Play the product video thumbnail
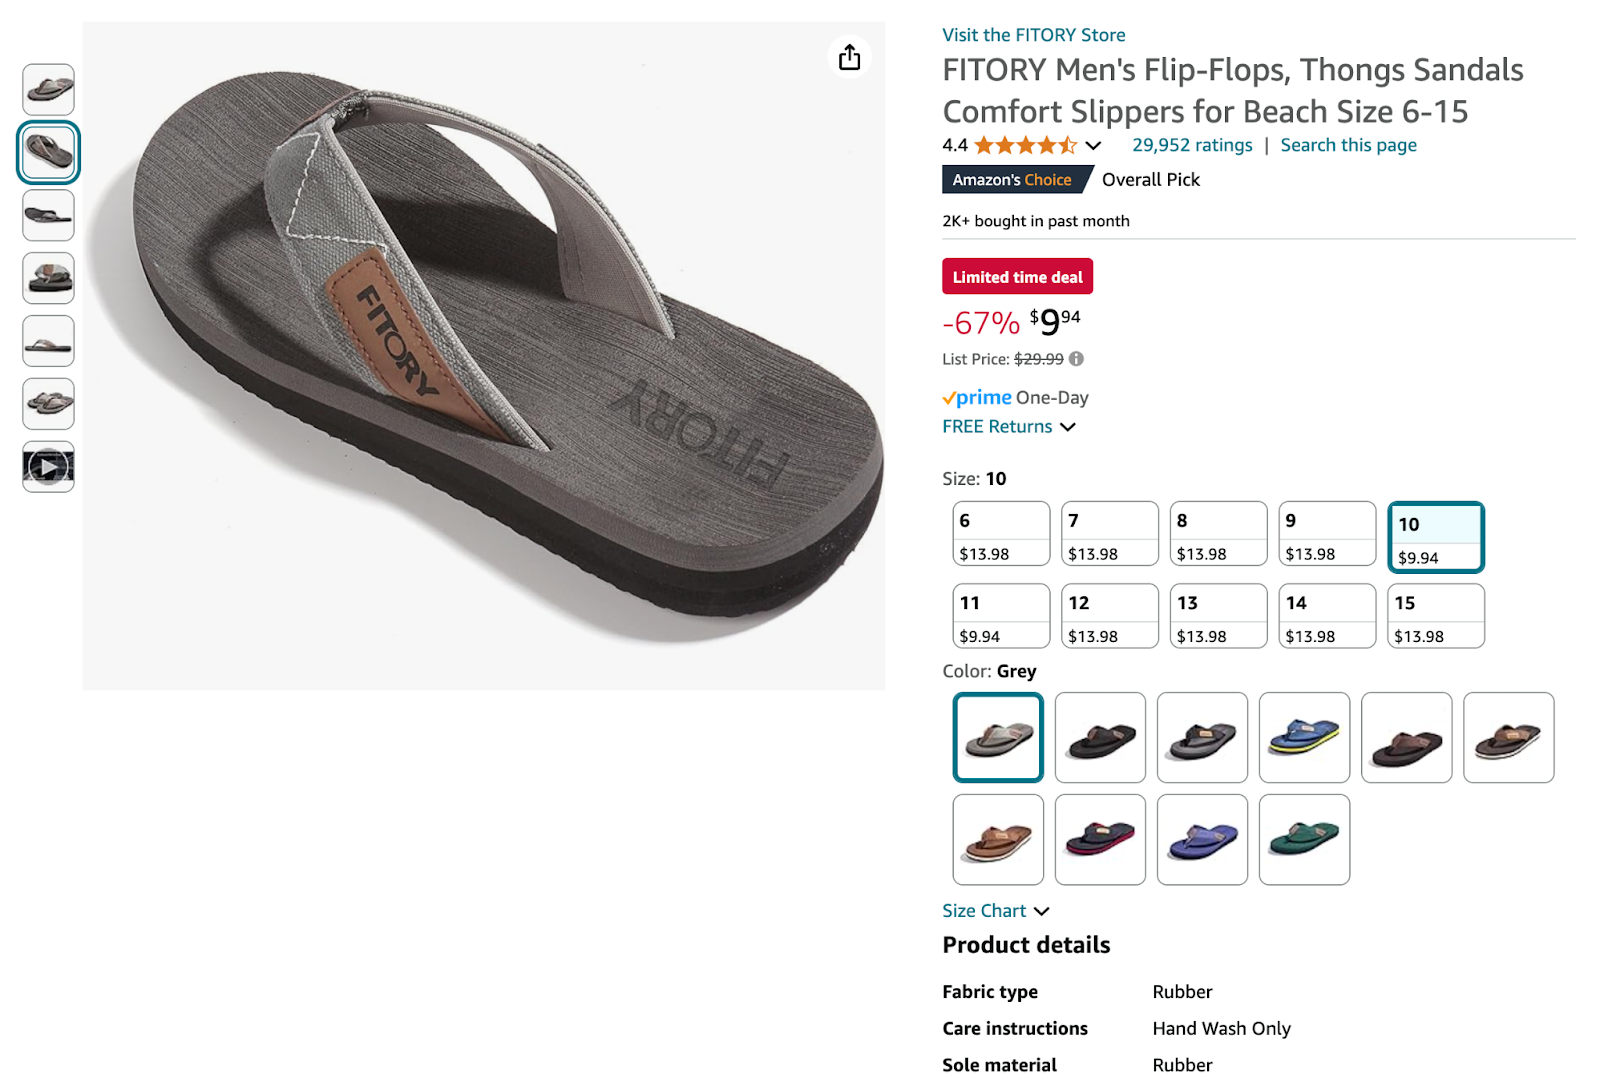 tap(48, 466)
